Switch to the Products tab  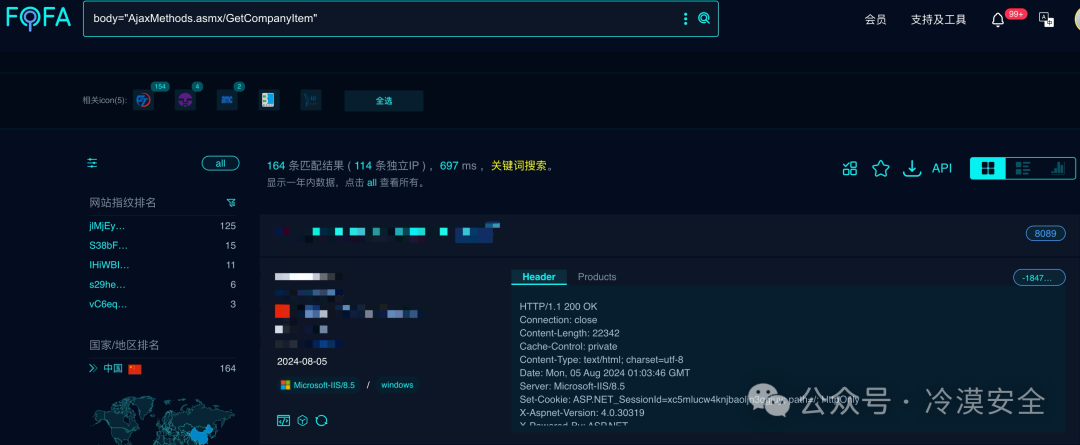(596, 277)
